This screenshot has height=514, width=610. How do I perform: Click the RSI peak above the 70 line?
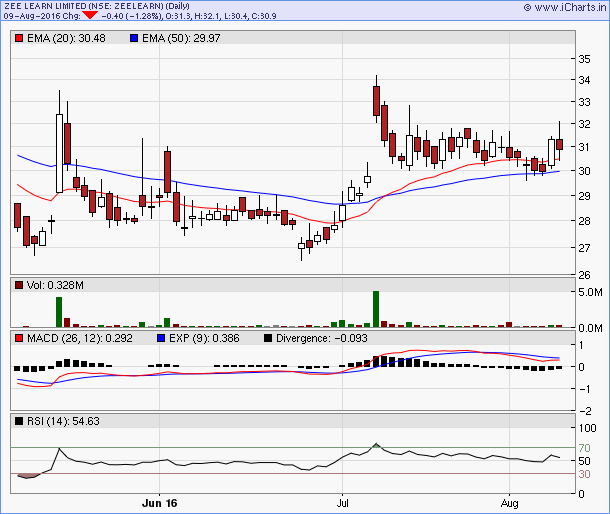pyautogui.click(x=376, y=444)
